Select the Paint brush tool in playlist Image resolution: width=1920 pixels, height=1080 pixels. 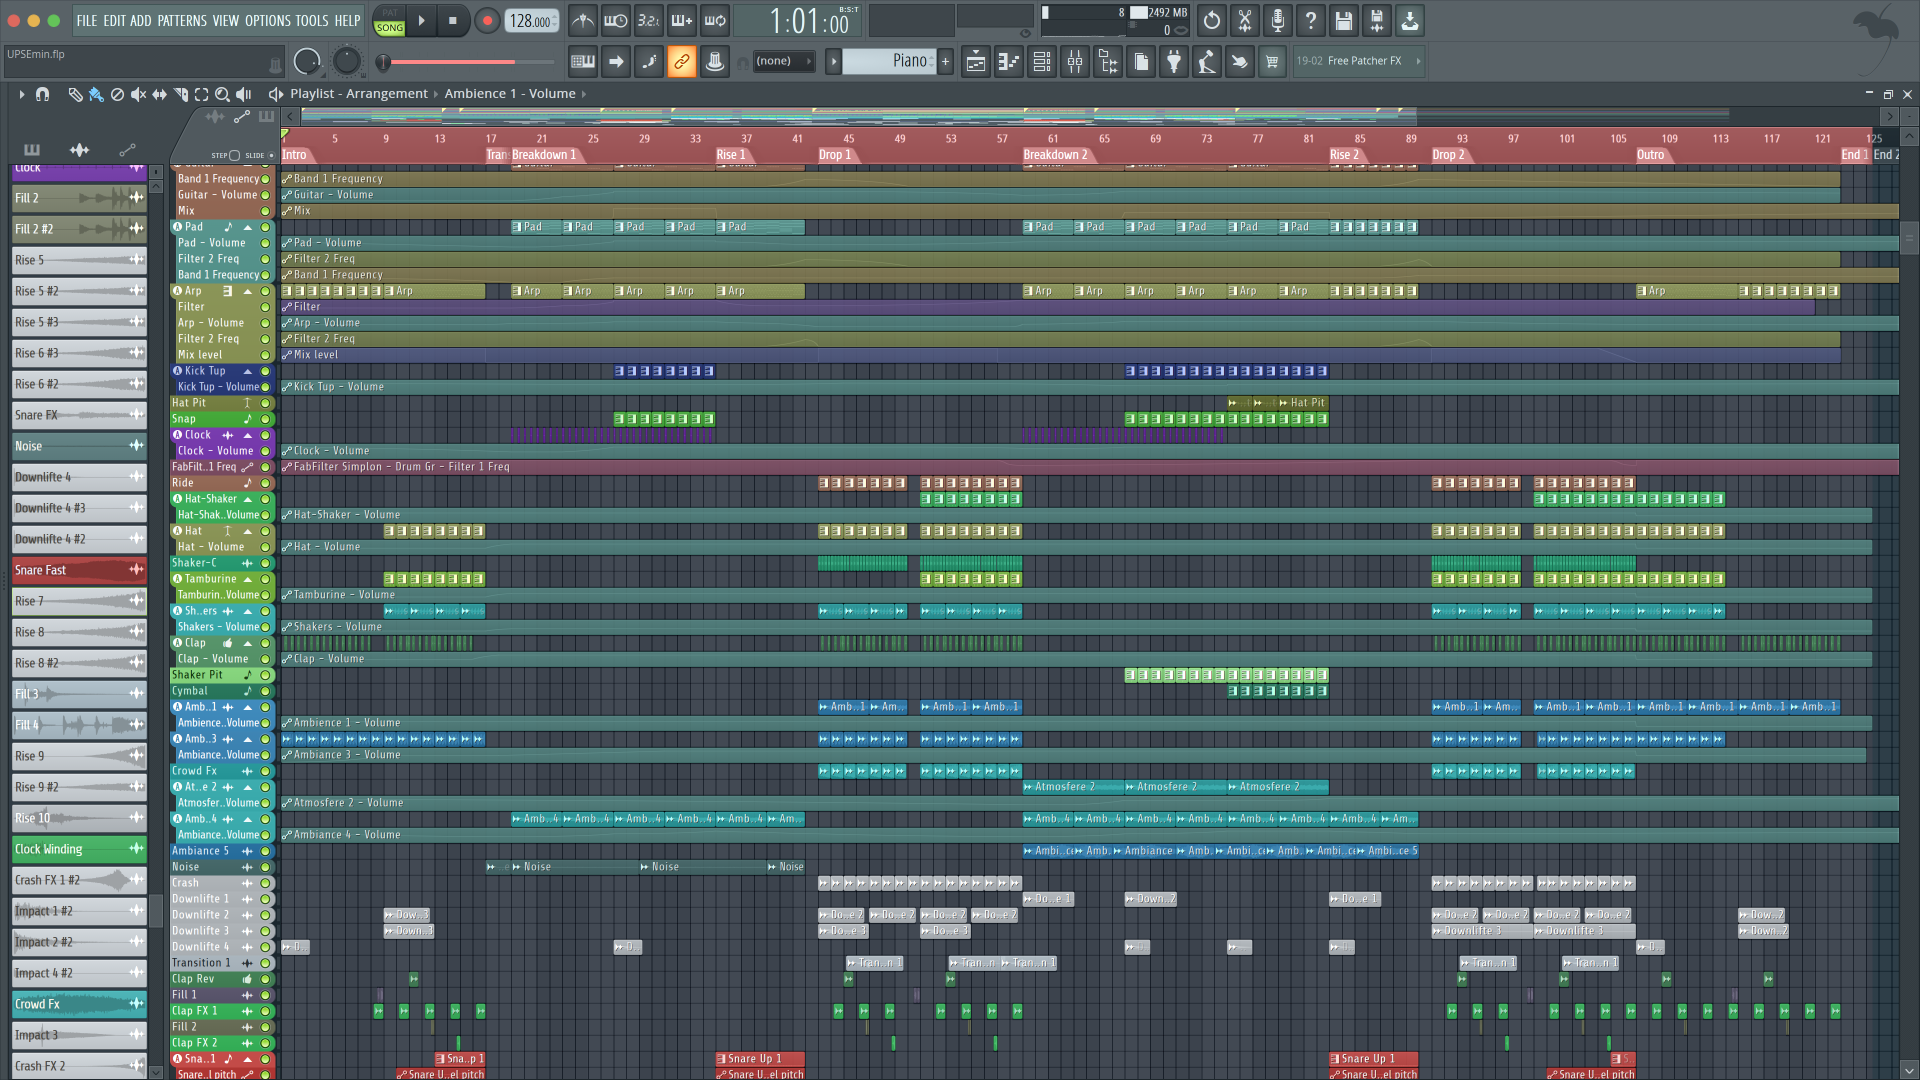96,94
